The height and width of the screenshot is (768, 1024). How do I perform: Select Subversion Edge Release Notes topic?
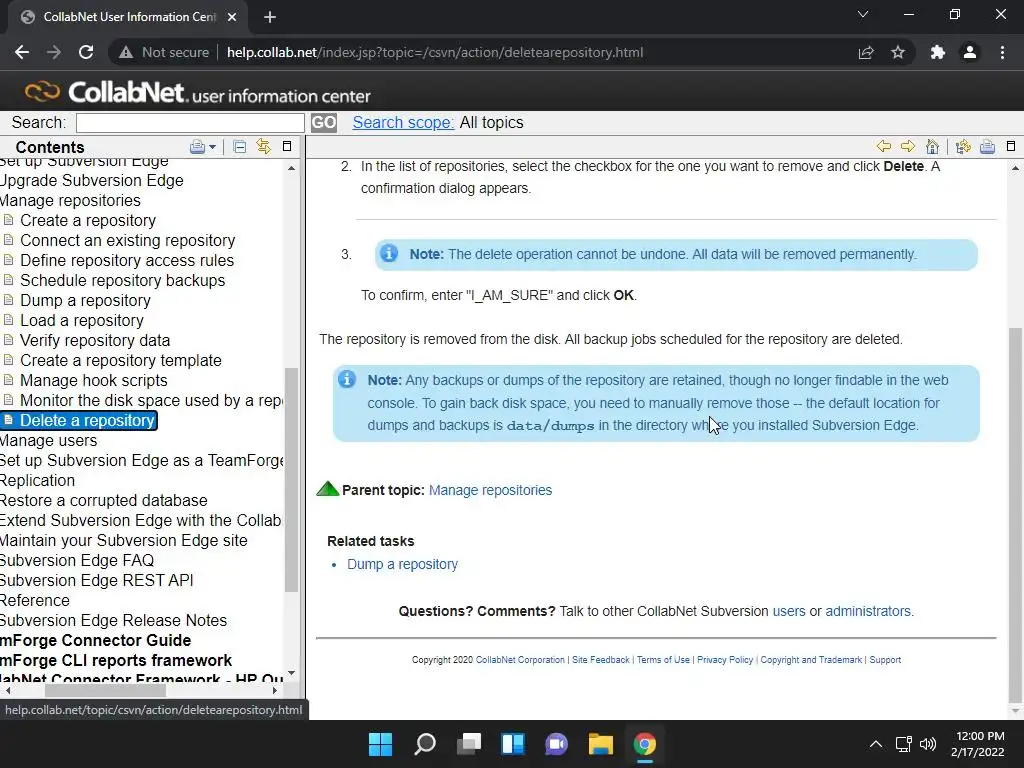click(114, 620)
